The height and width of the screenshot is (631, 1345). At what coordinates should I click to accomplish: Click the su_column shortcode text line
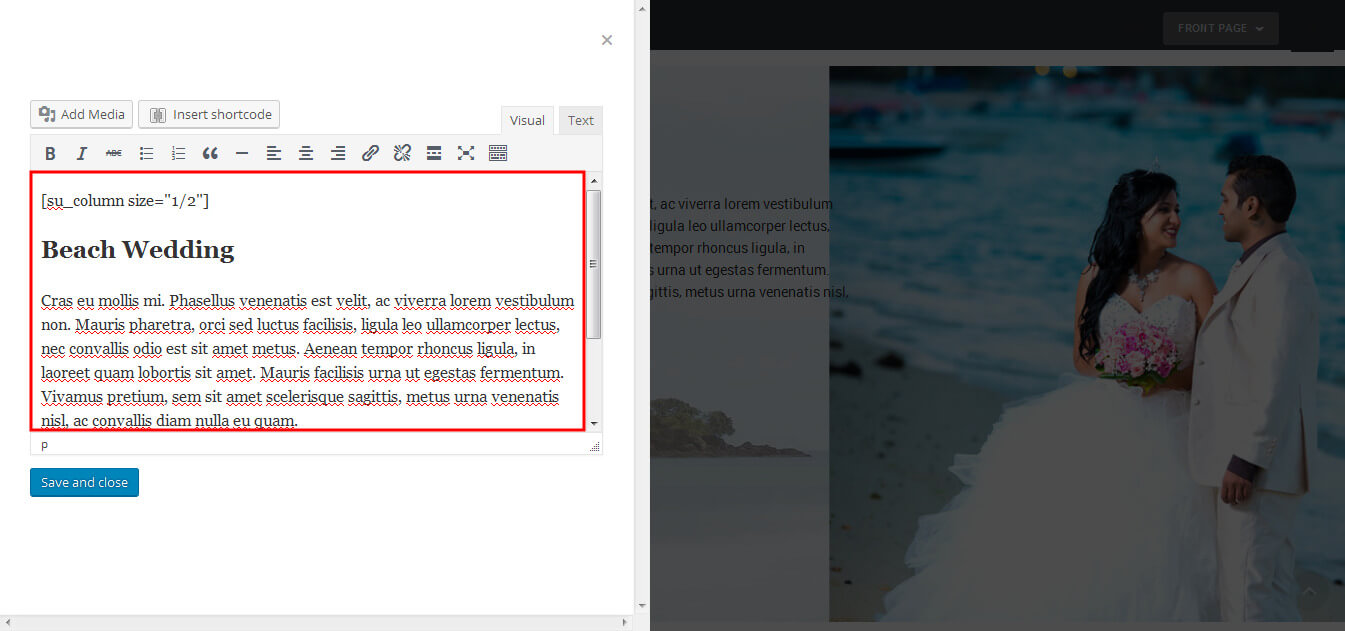(x=125, y=201)
